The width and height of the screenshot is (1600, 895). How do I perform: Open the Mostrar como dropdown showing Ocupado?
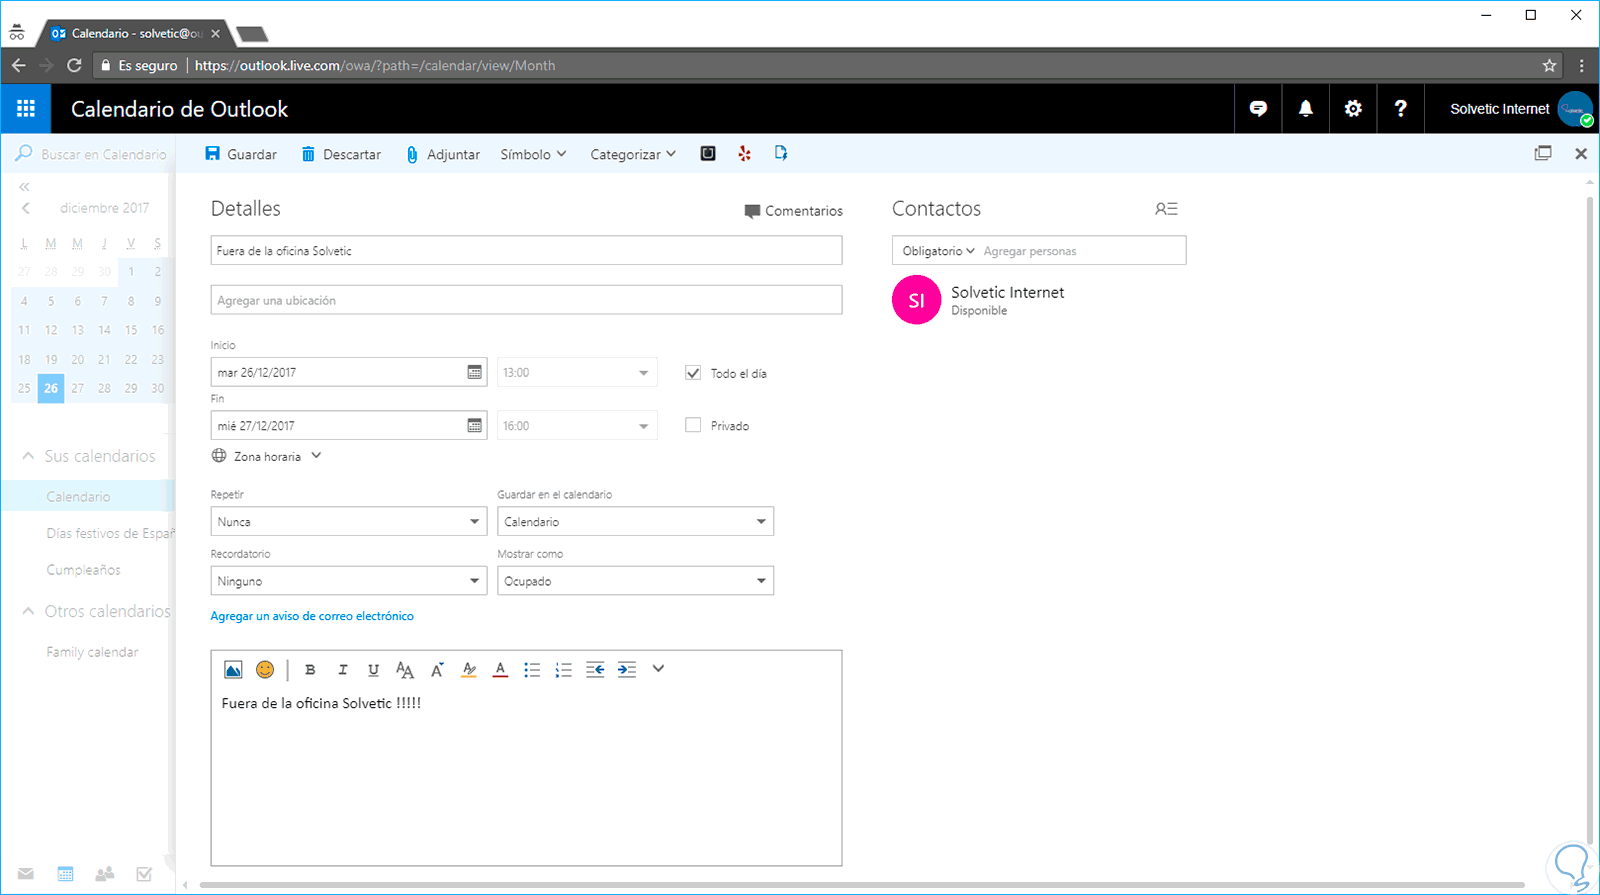635,581
